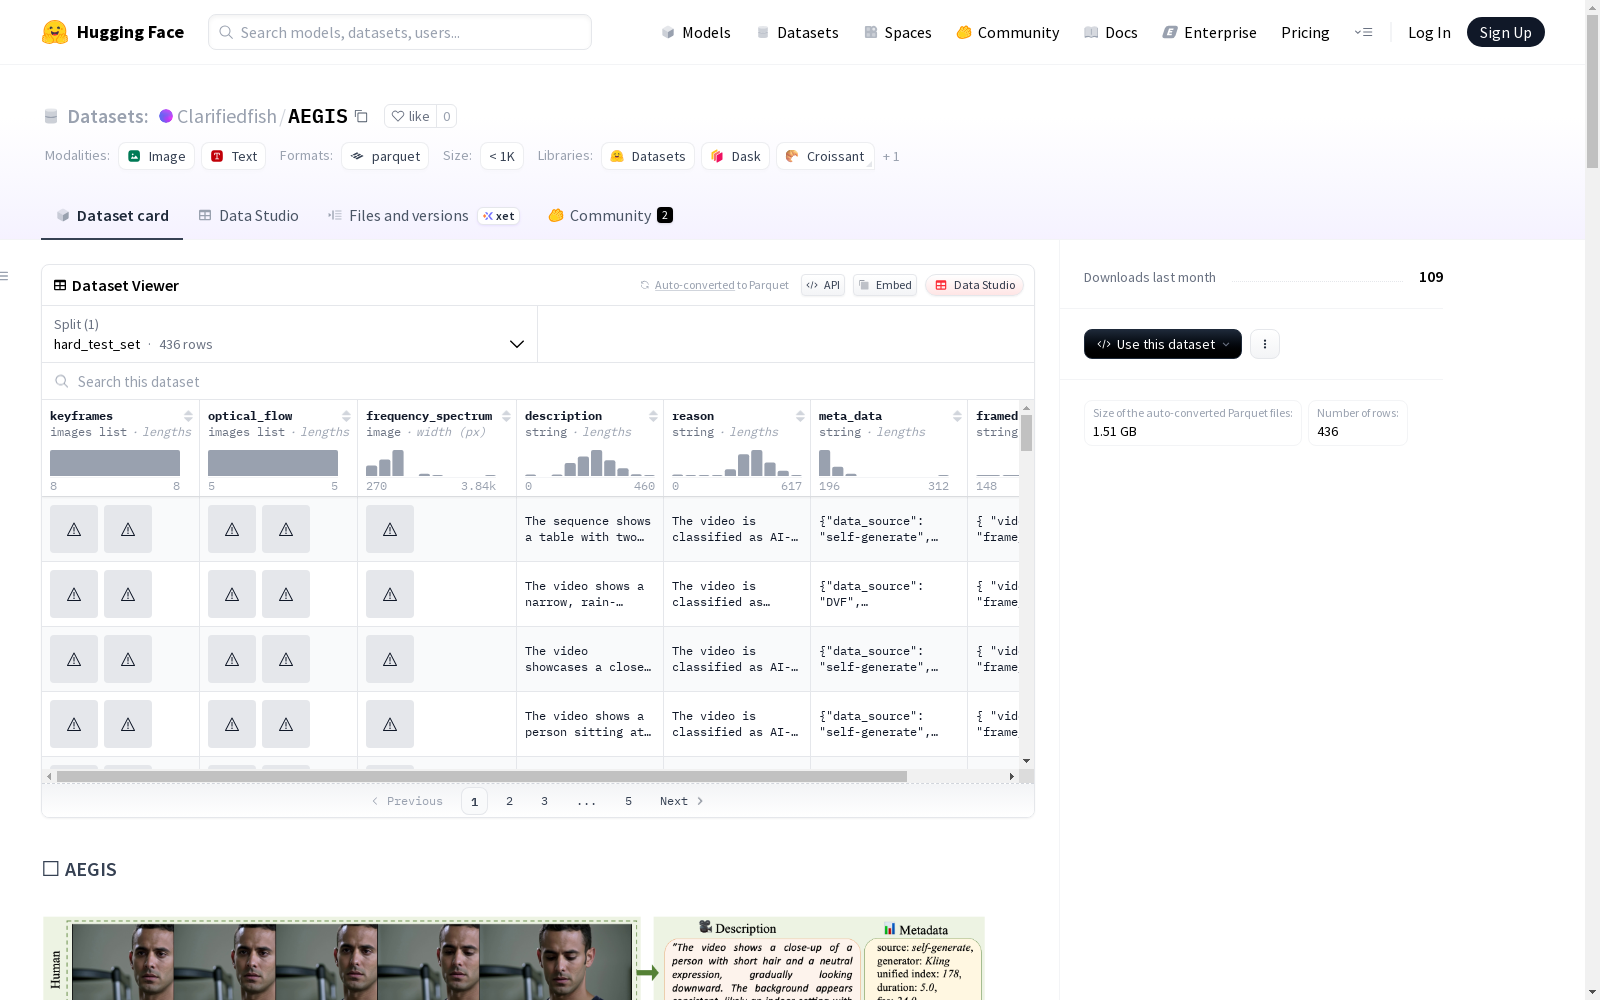Click the frequency_spectrum broken image in first row
The height and width of the screenshot is (1000, 1600).
pos(390,529)
